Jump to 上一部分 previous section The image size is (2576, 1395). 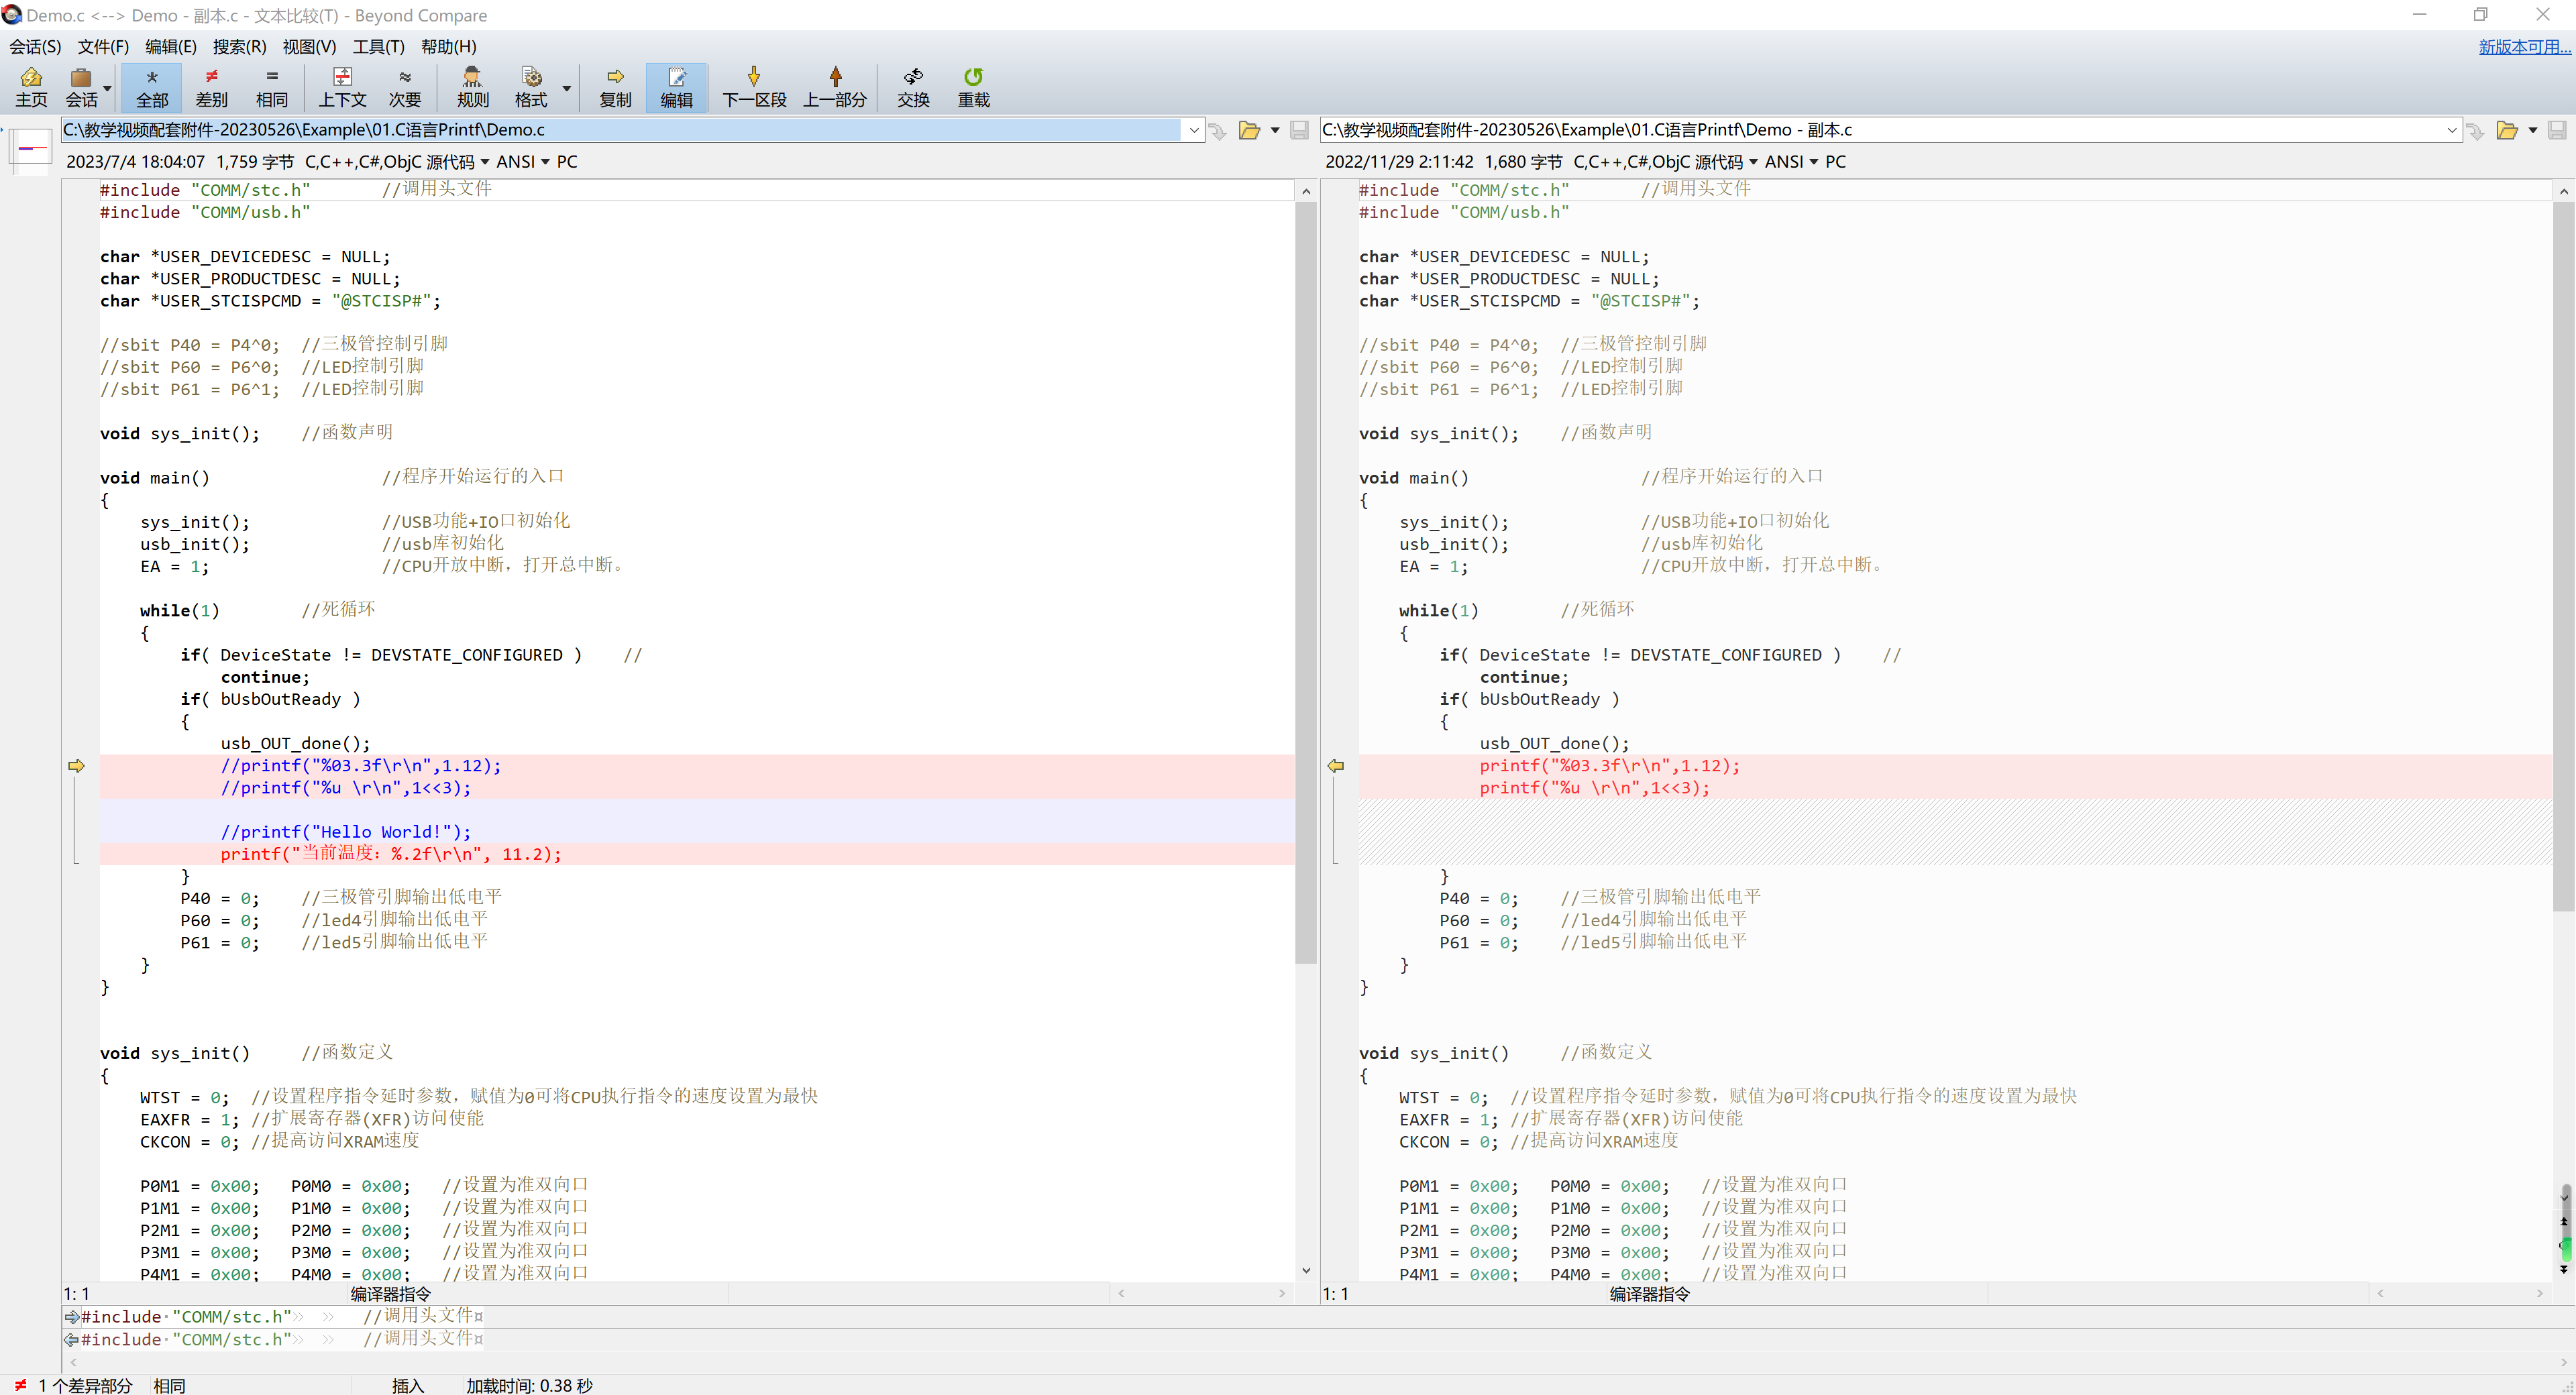tap(835, 87)
